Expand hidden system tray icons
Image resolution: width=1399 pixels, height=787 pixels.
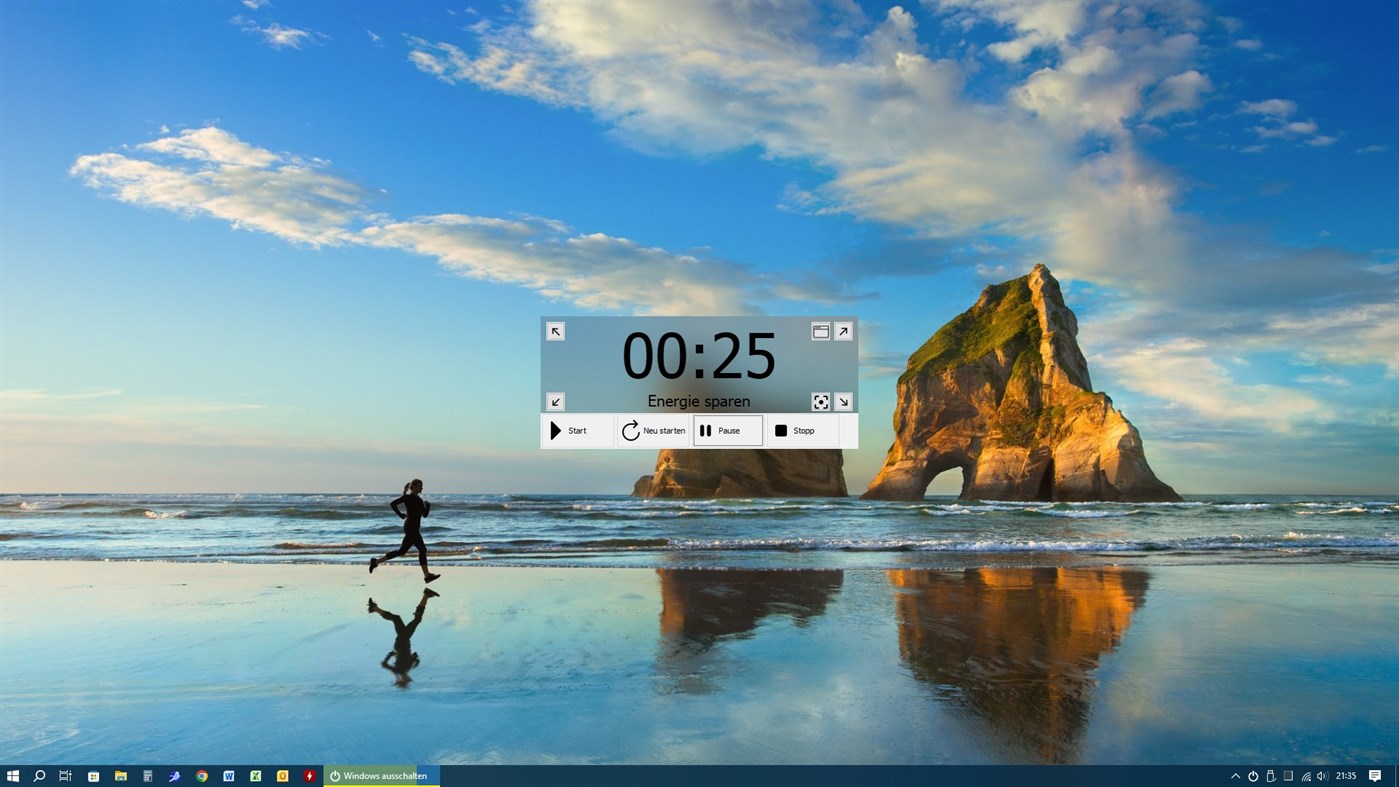click(1235, 776)
